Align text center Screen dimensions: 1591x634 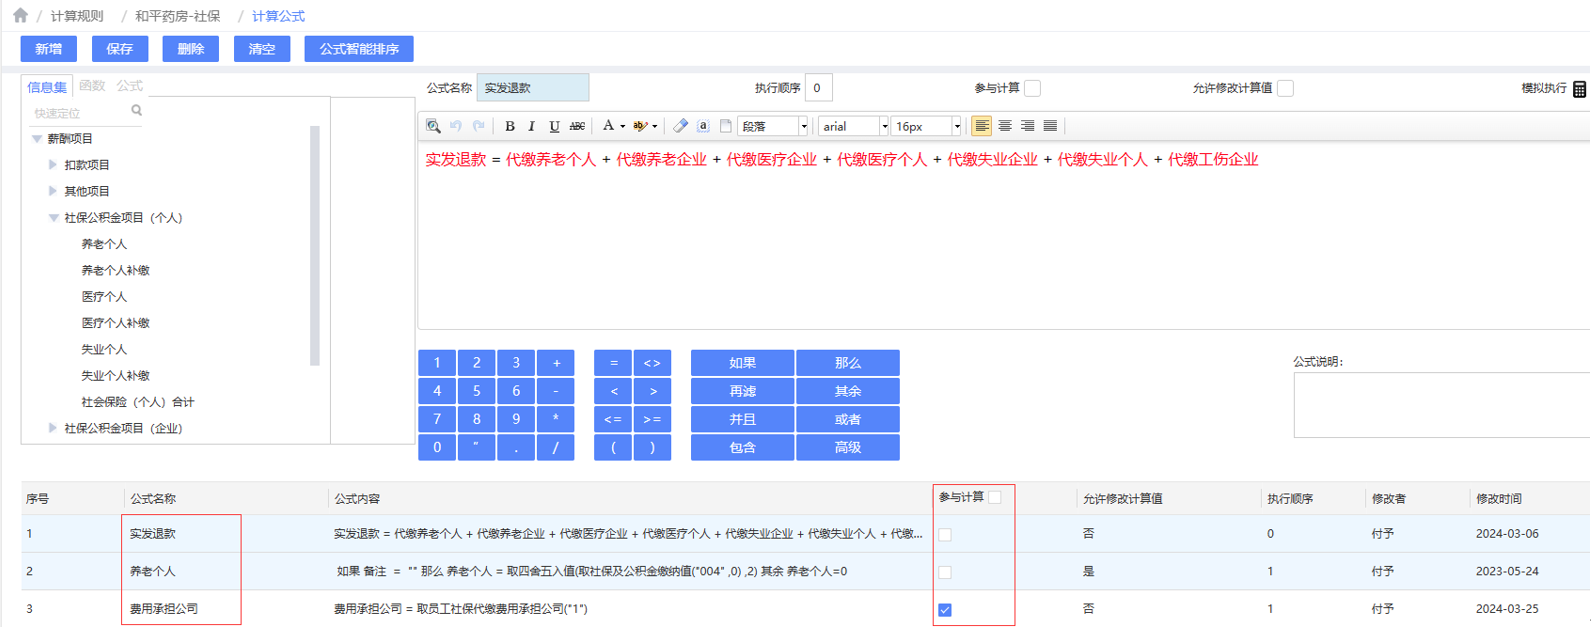tap(1005, 126)
